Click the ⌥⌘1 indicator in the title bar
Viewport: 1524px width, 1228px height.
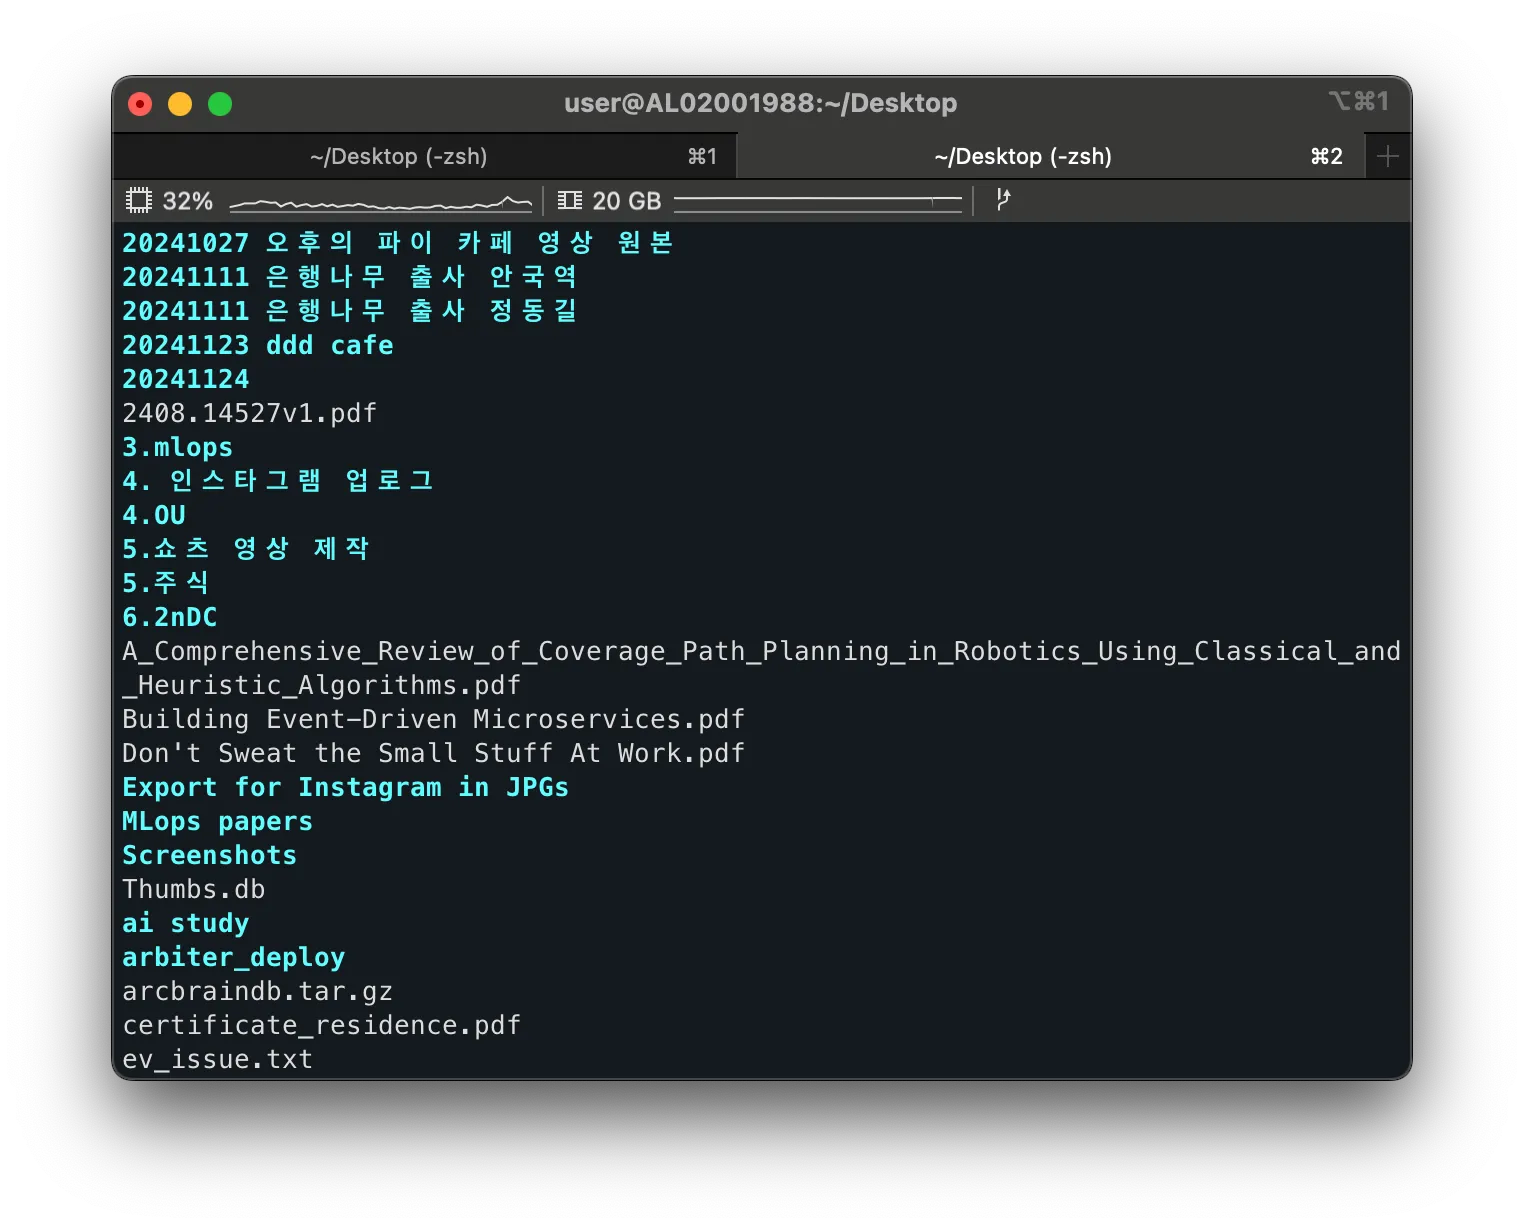(x=1358, y=102)
